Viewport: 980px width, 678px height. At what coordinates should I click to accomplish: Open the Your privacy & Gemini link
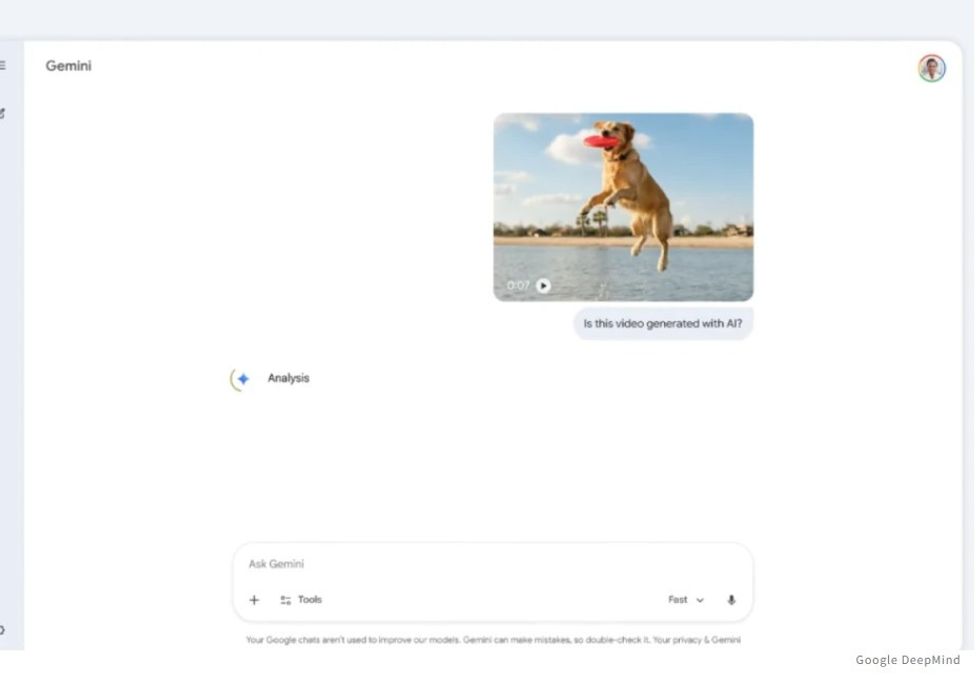(x=696, y=640)
